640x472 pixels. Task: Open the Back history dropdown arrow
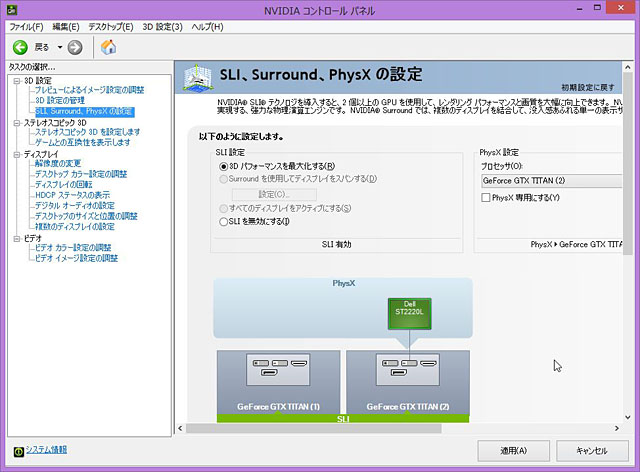click(60, 47)
